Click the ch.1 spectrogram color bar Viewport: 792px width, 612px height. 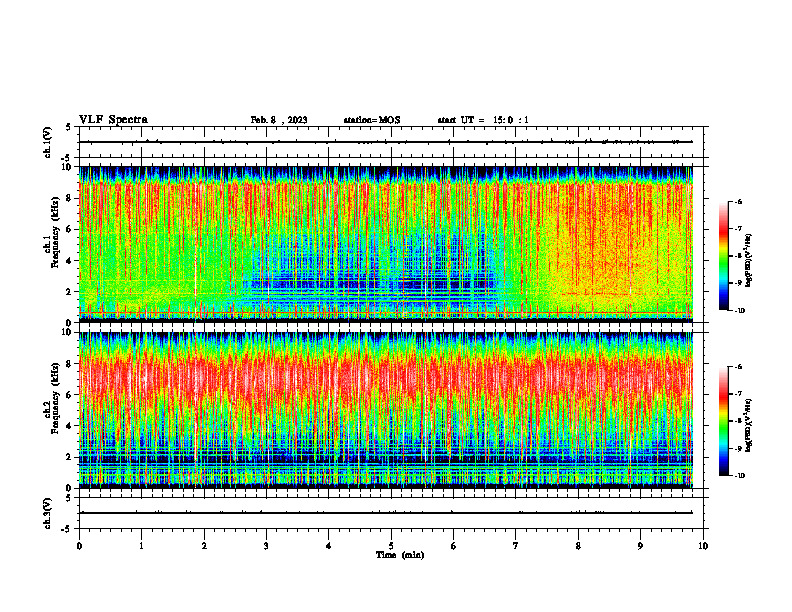tap(723, 256)
